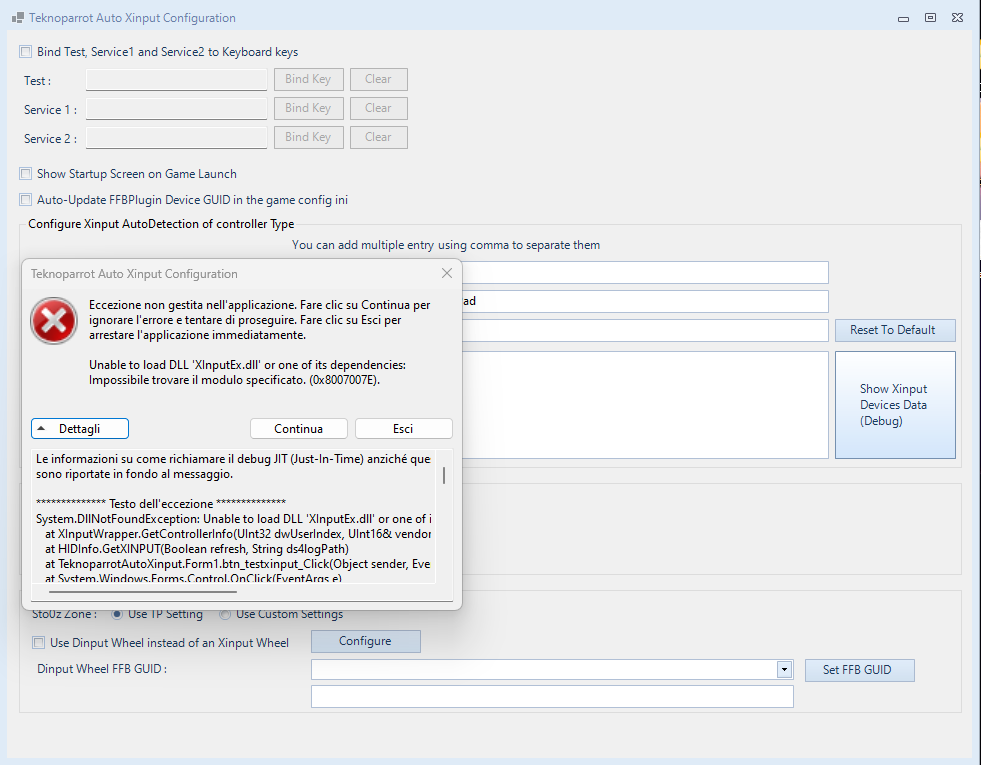The image size is (981, 765).
Task: Click Bind Key in the Service 1 row
Action: (x=308, y=108)
